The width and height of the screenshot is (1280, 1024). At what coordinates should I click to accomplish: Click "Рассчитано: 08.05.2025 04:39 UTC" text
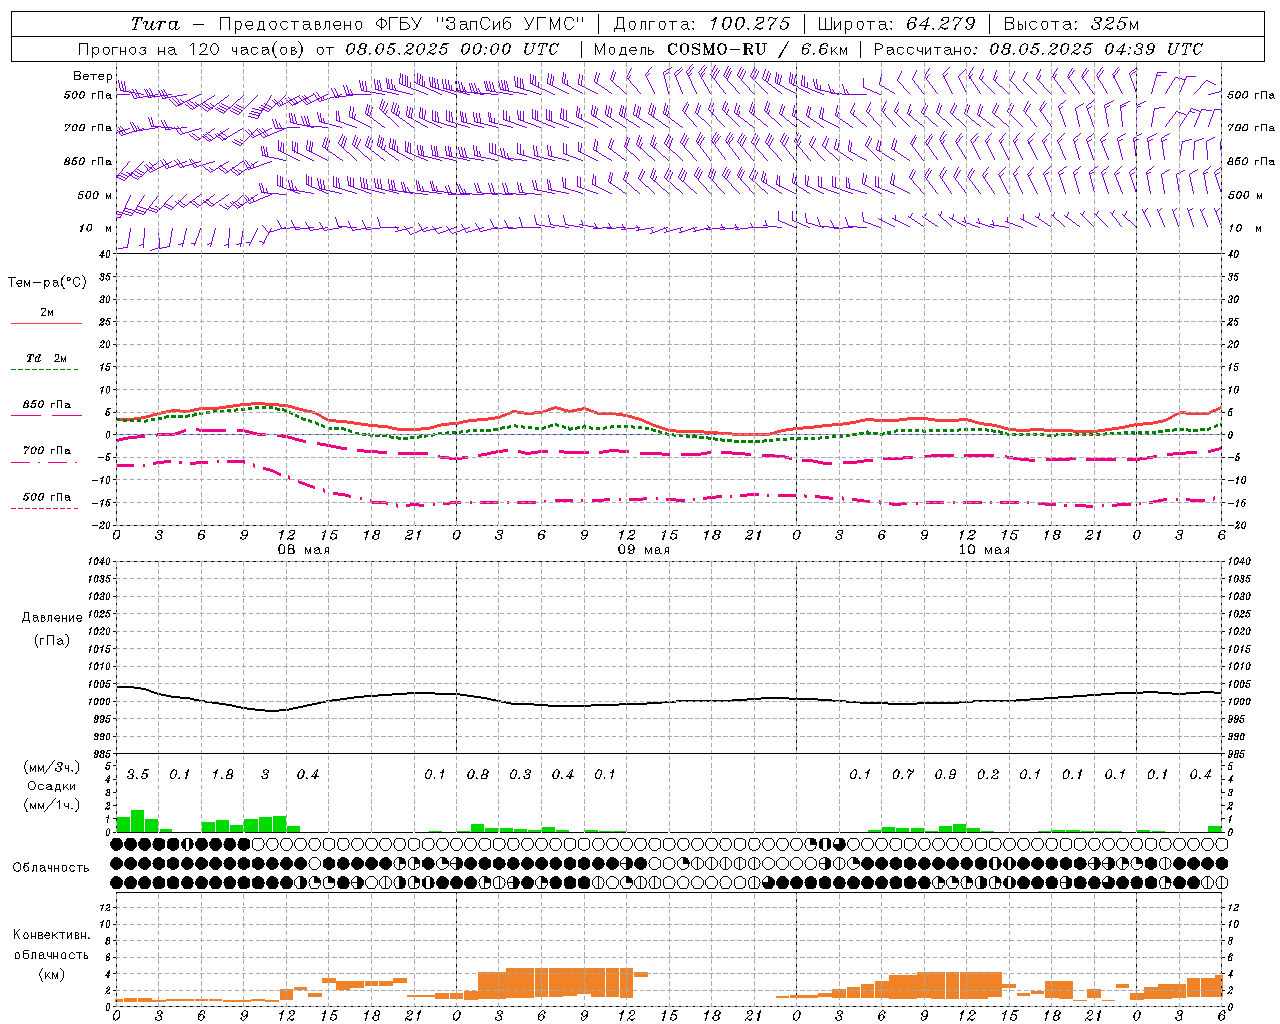coord(1038,49)
